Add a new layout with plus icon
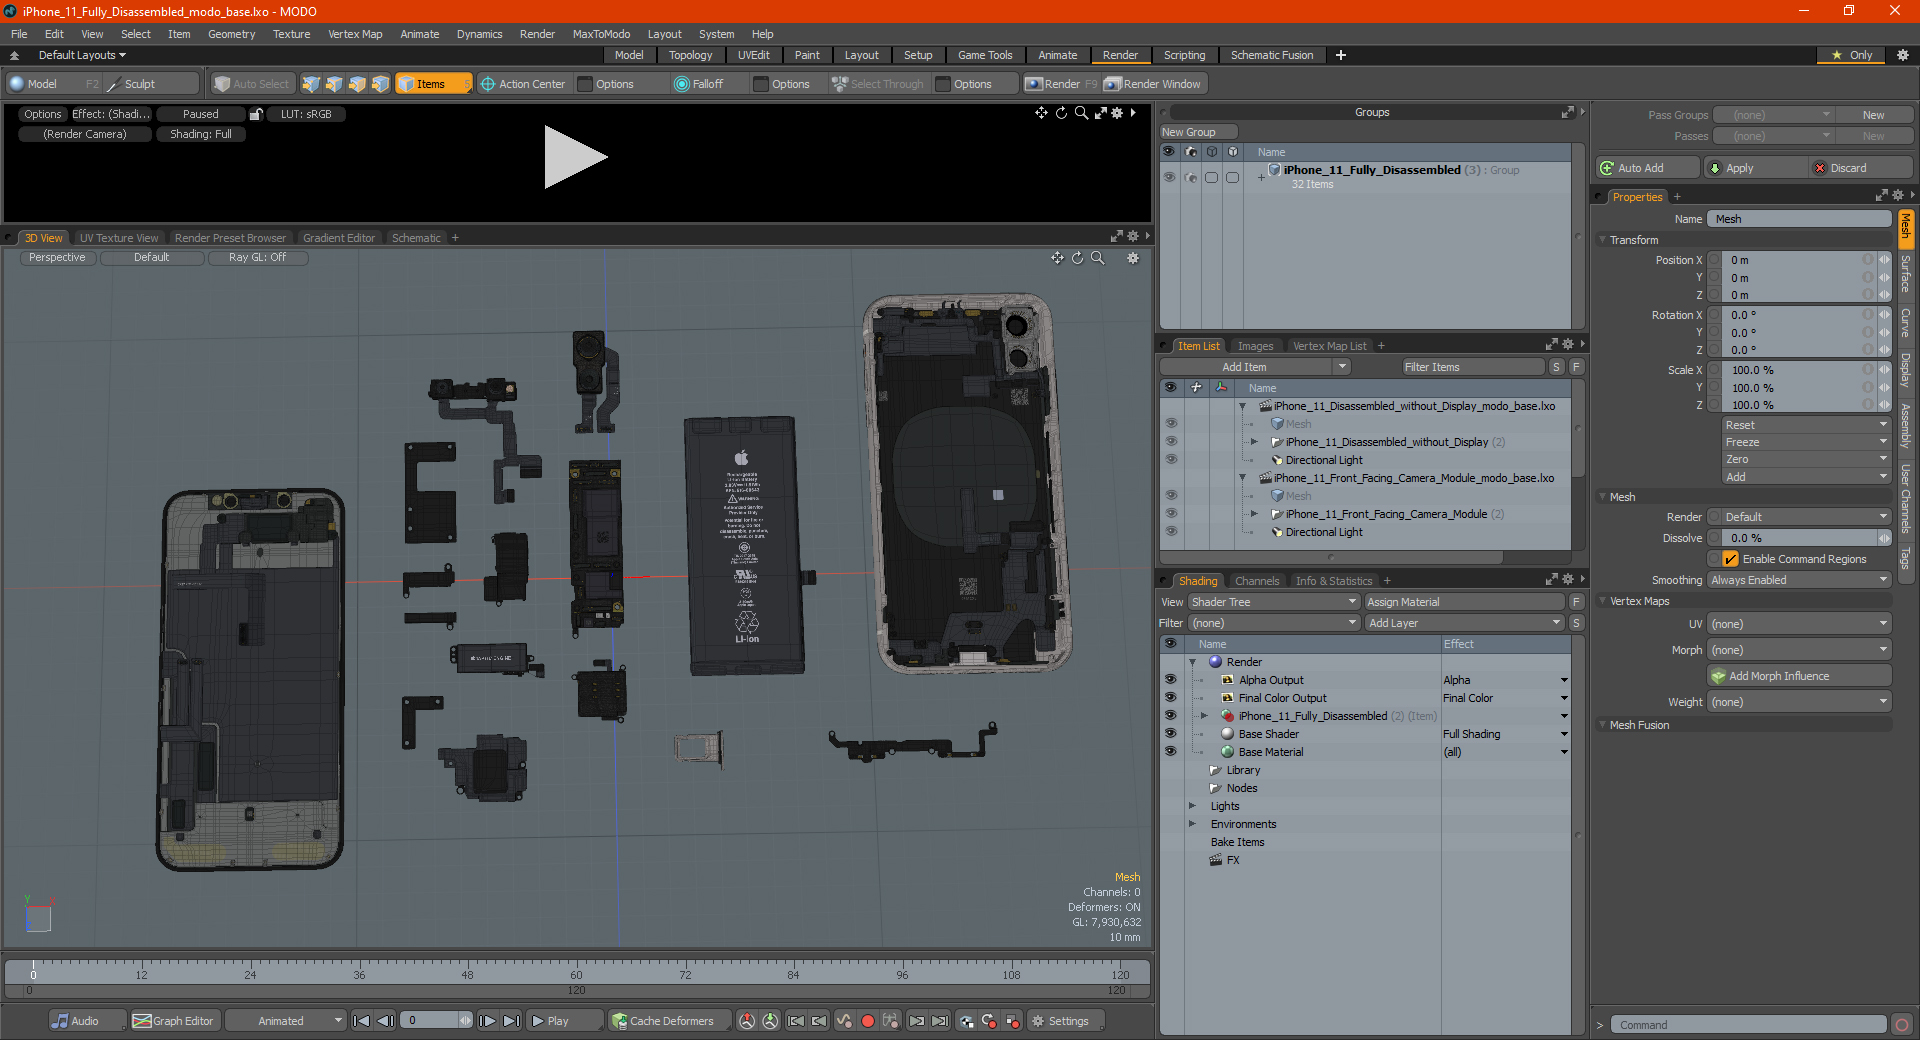Screen dimensions: 1920x1040 1341,55
